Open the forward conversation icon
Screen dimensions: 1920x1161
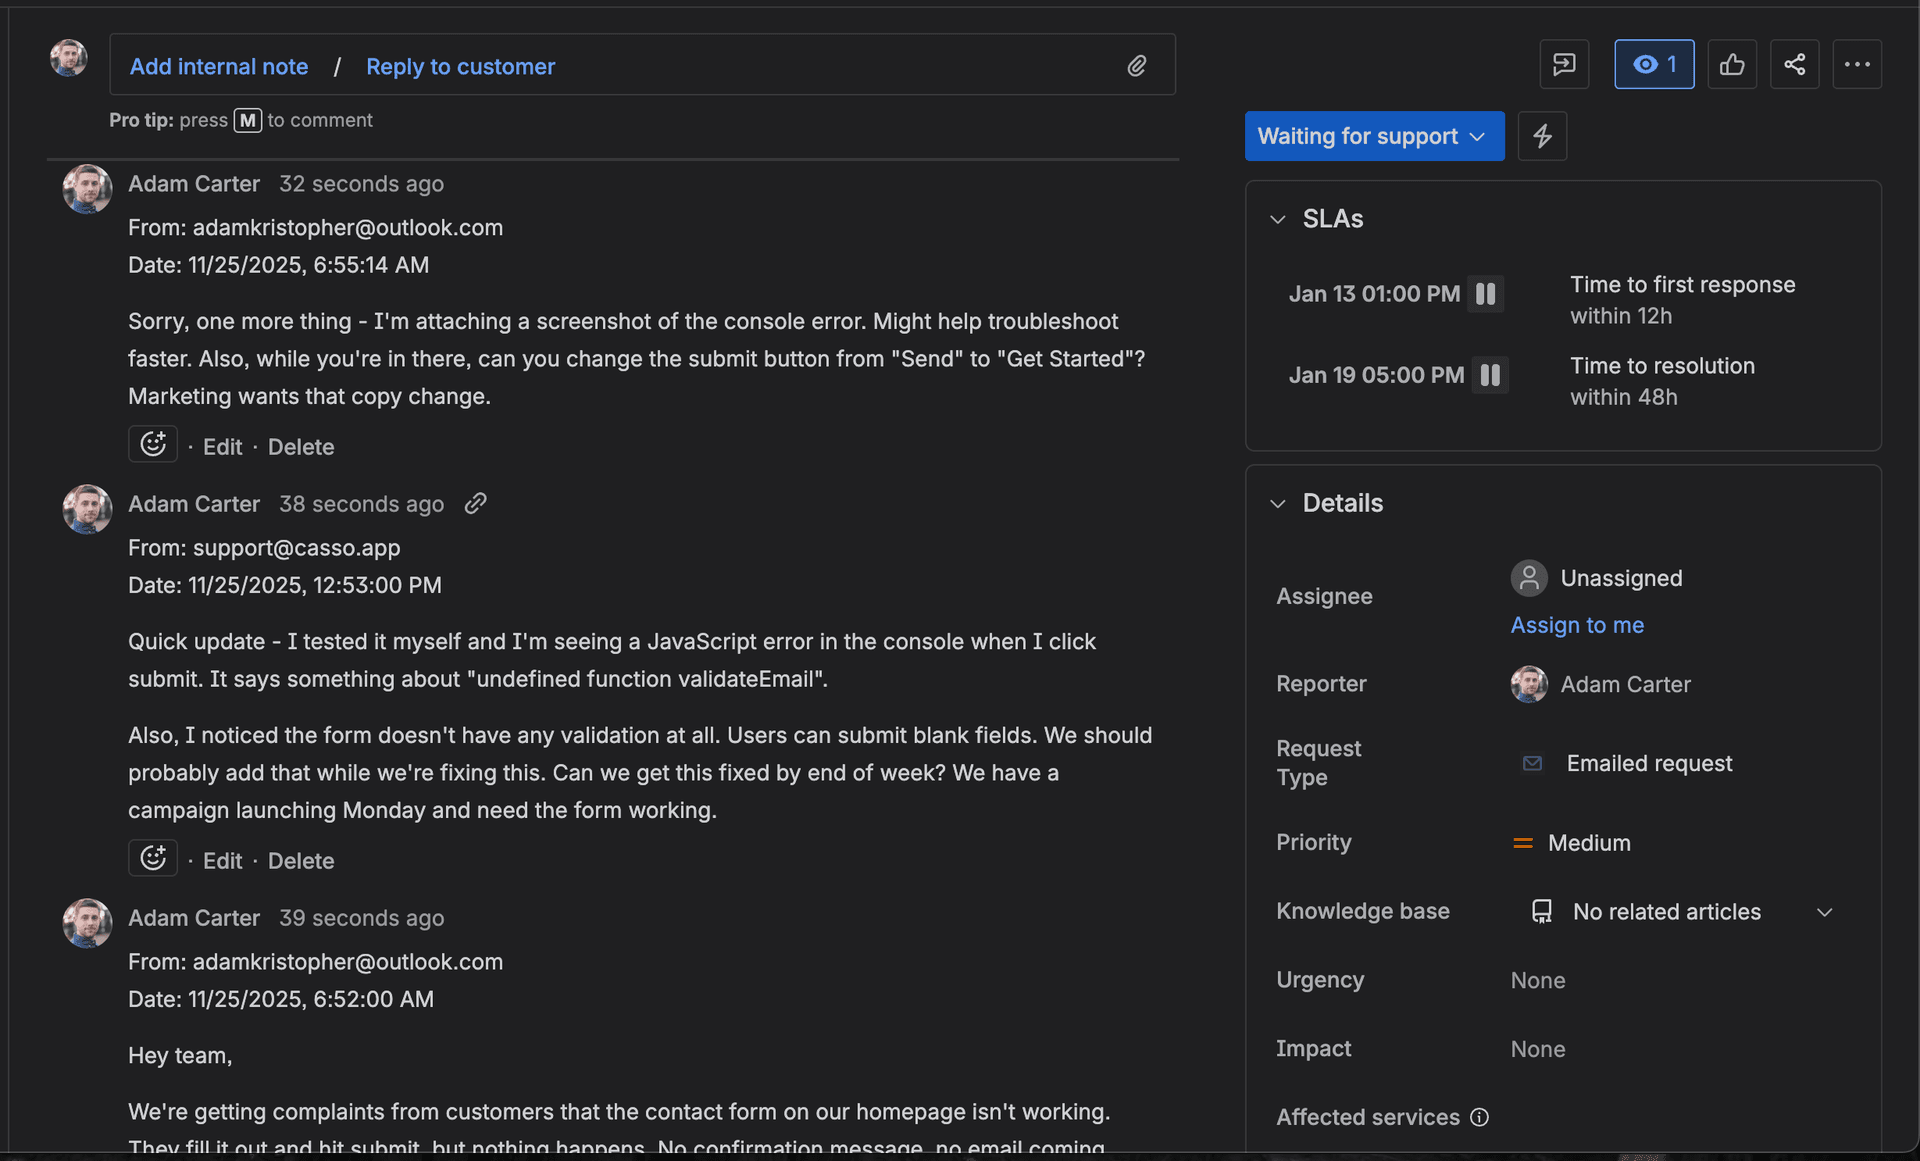1564,64
